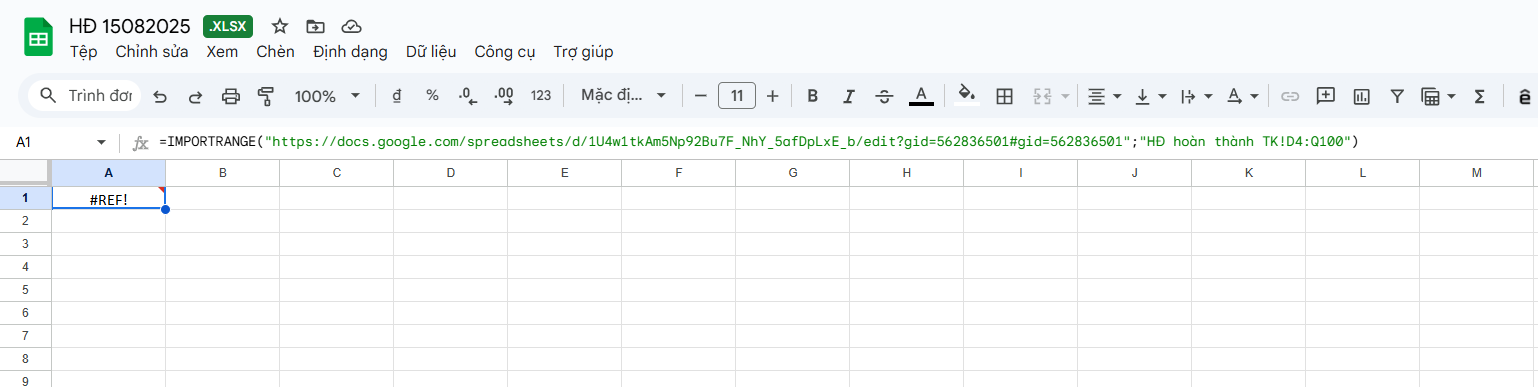Click the merge cells icon
The width and height of the screenshot is (1538, 387).
pos(1042,96)
